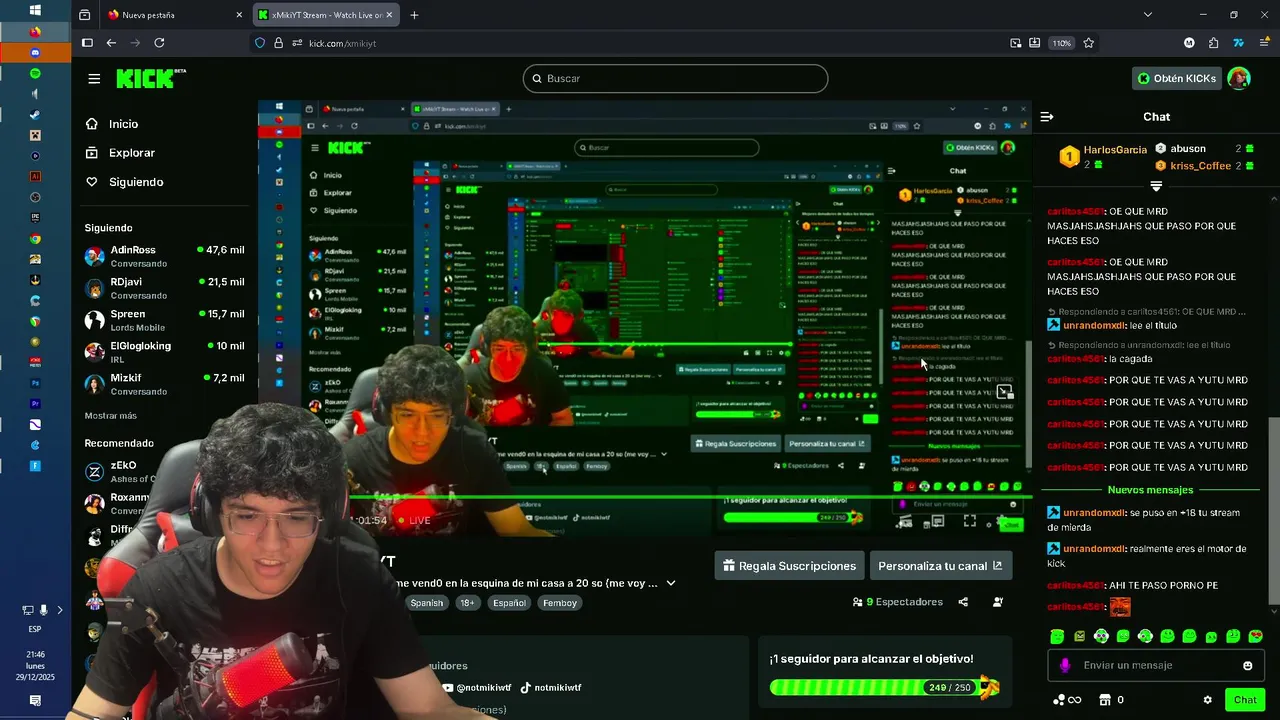This screenshot has height=720, width=1280.
Task: Open the chat shop storefront icon
Action: (1105, 700)
